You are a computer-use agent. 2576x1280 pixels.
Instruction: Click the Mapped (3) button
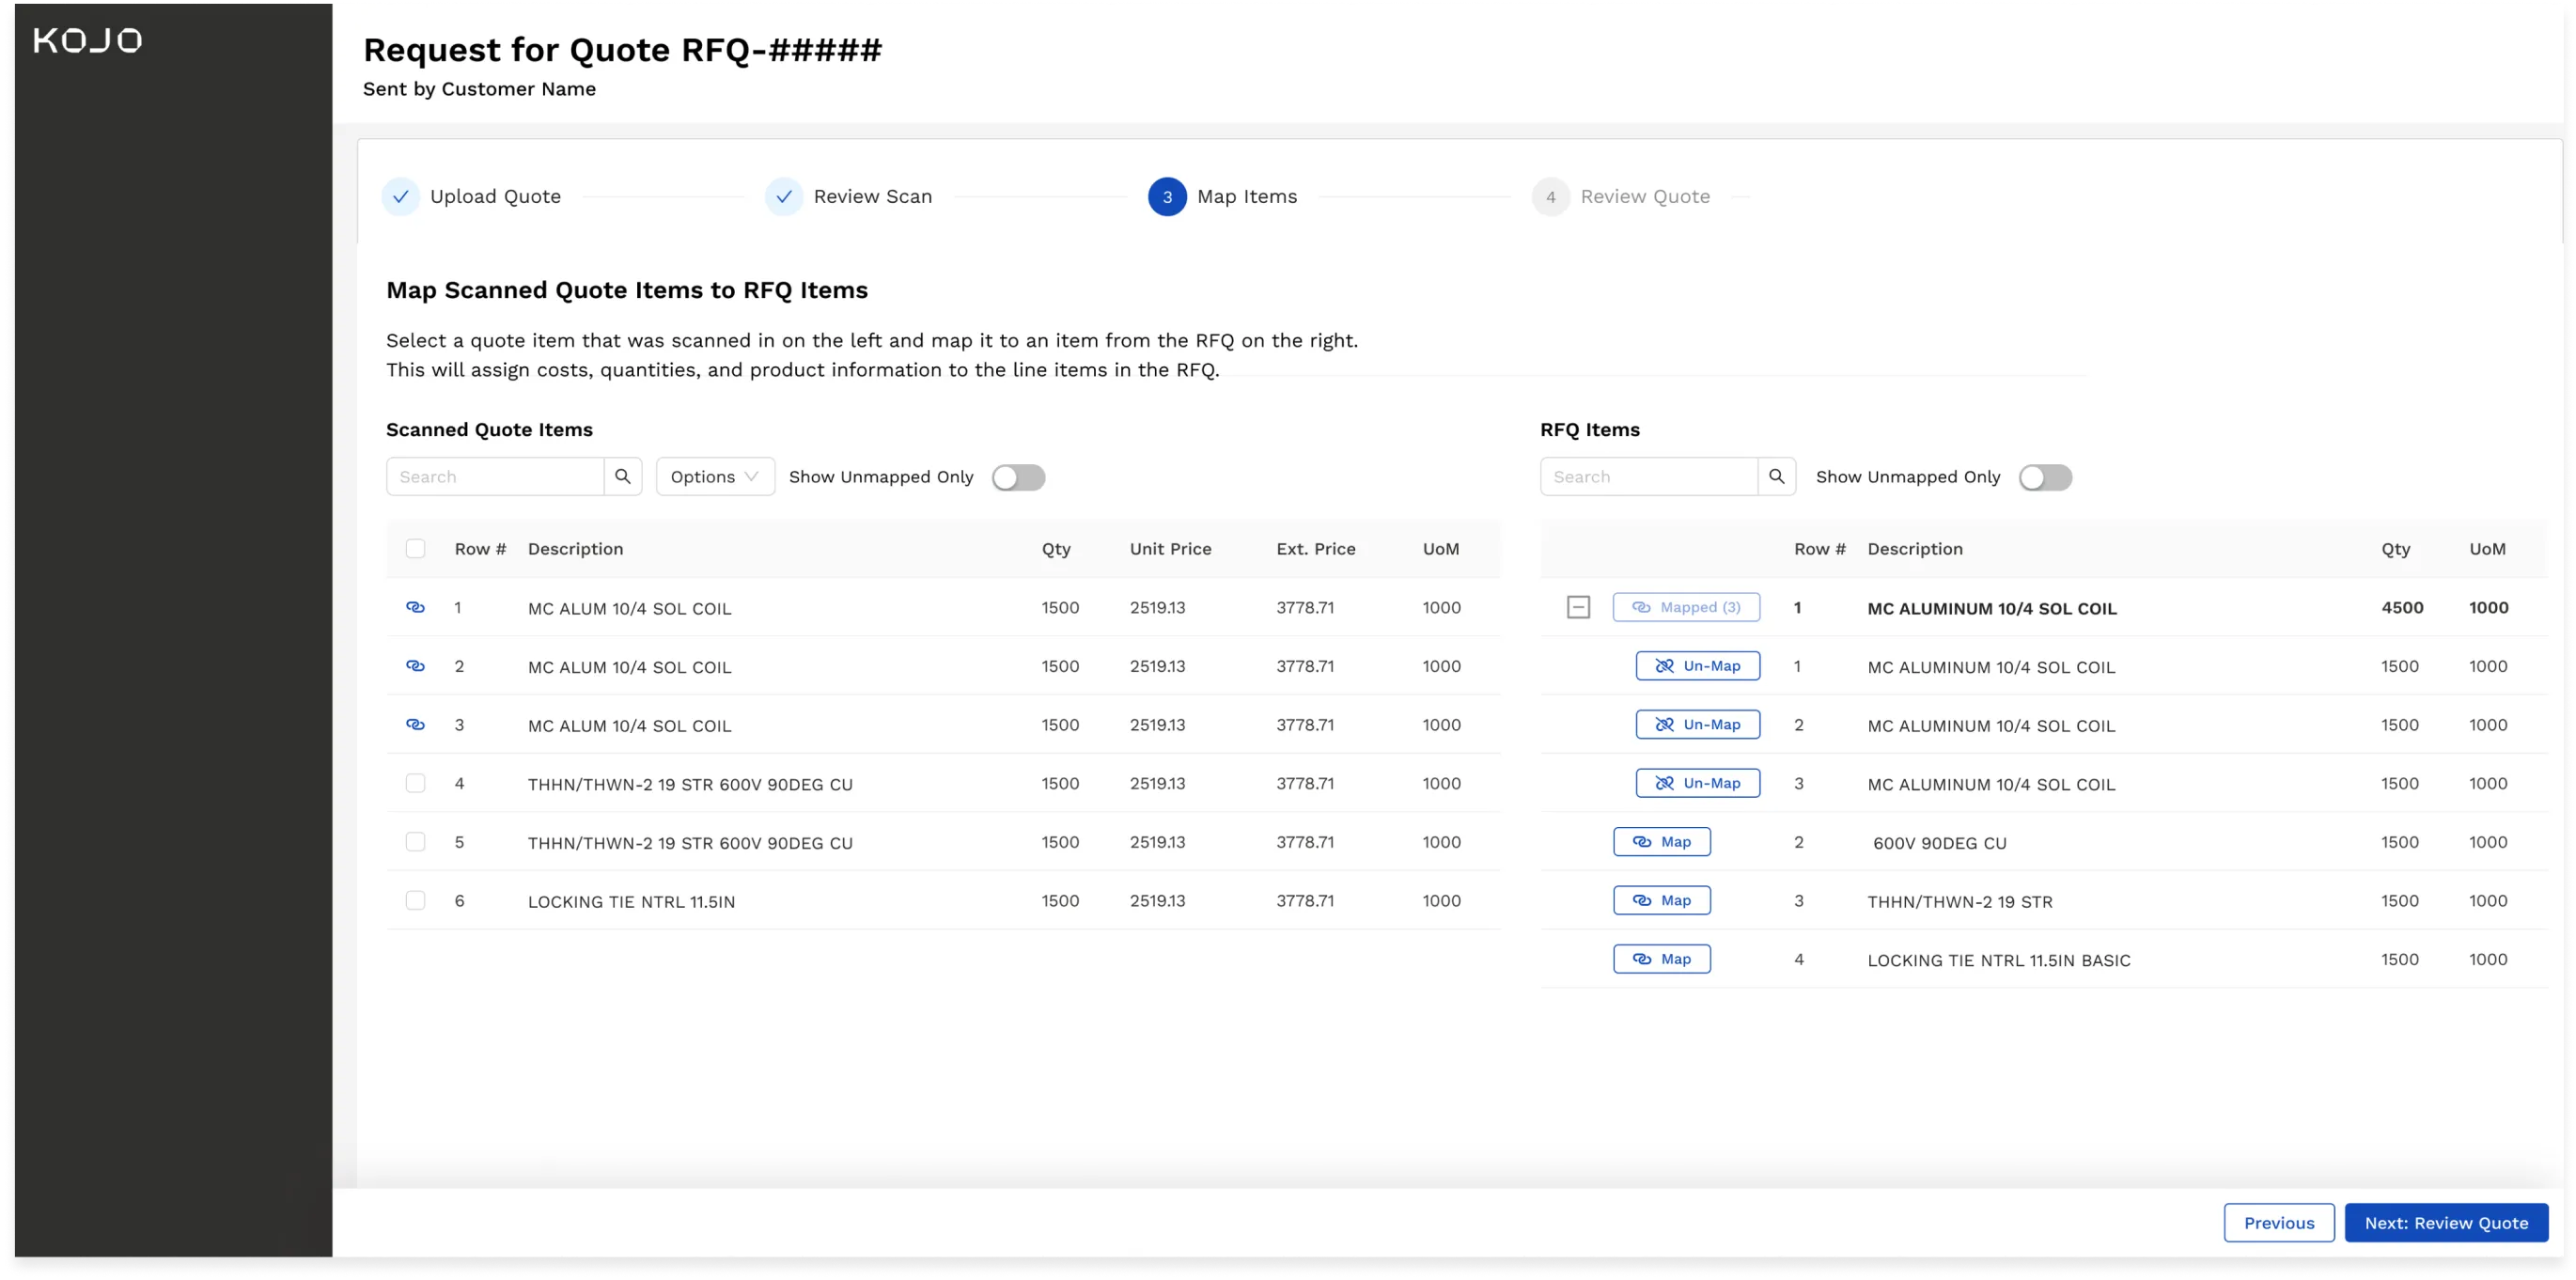(1686, 608)
